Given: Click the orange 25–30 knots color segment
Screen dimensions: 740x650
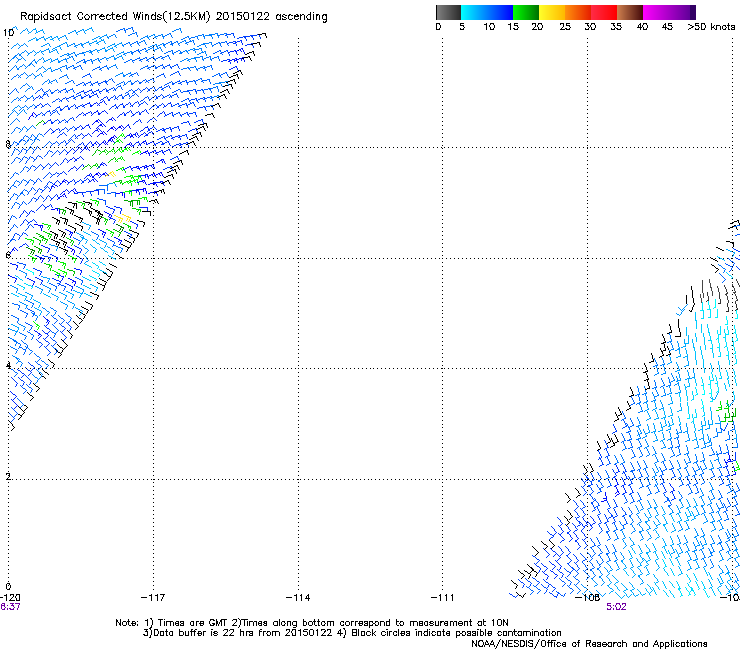Looking at the screenshot, I should [x=578, y=12].
